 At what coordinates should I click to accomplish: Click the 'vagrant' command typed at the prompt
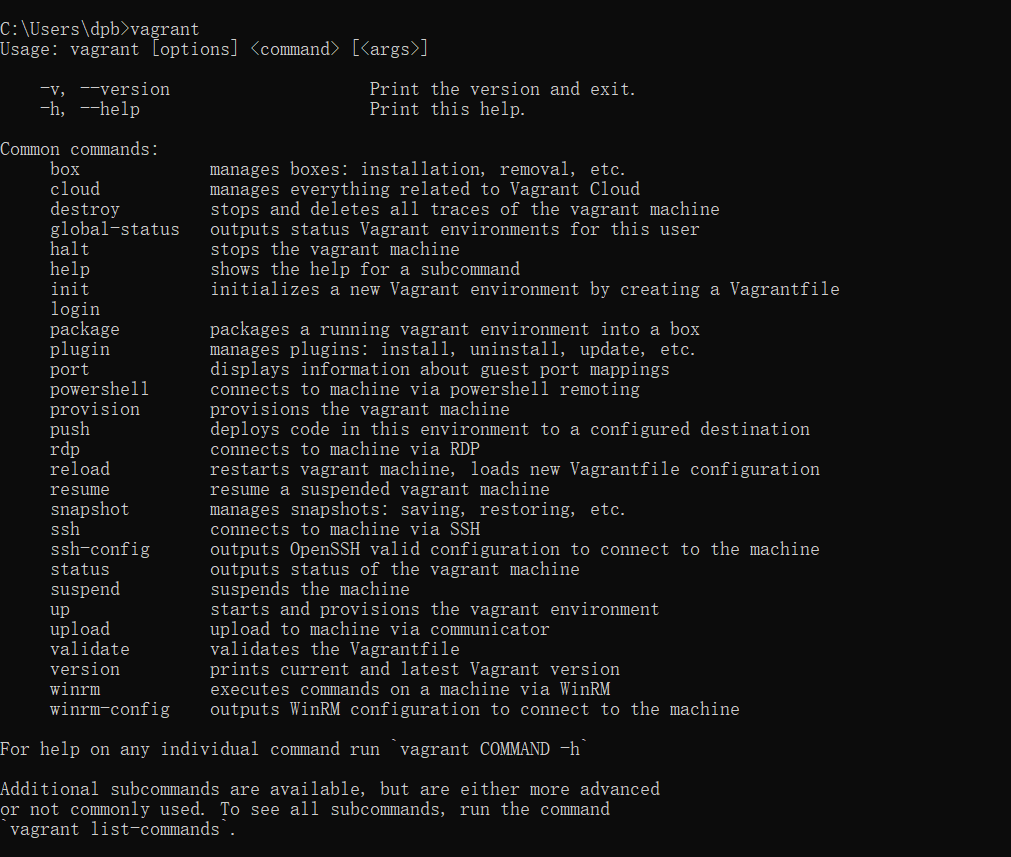pyautogui.click(x=164, y=30)
